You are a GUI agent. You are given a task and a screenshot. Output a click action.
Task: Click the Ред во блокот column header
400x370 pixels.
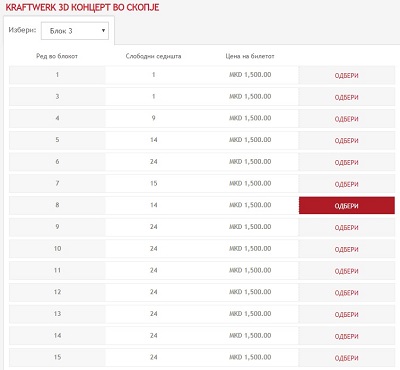pyautogui.click(x=57, y=56)
